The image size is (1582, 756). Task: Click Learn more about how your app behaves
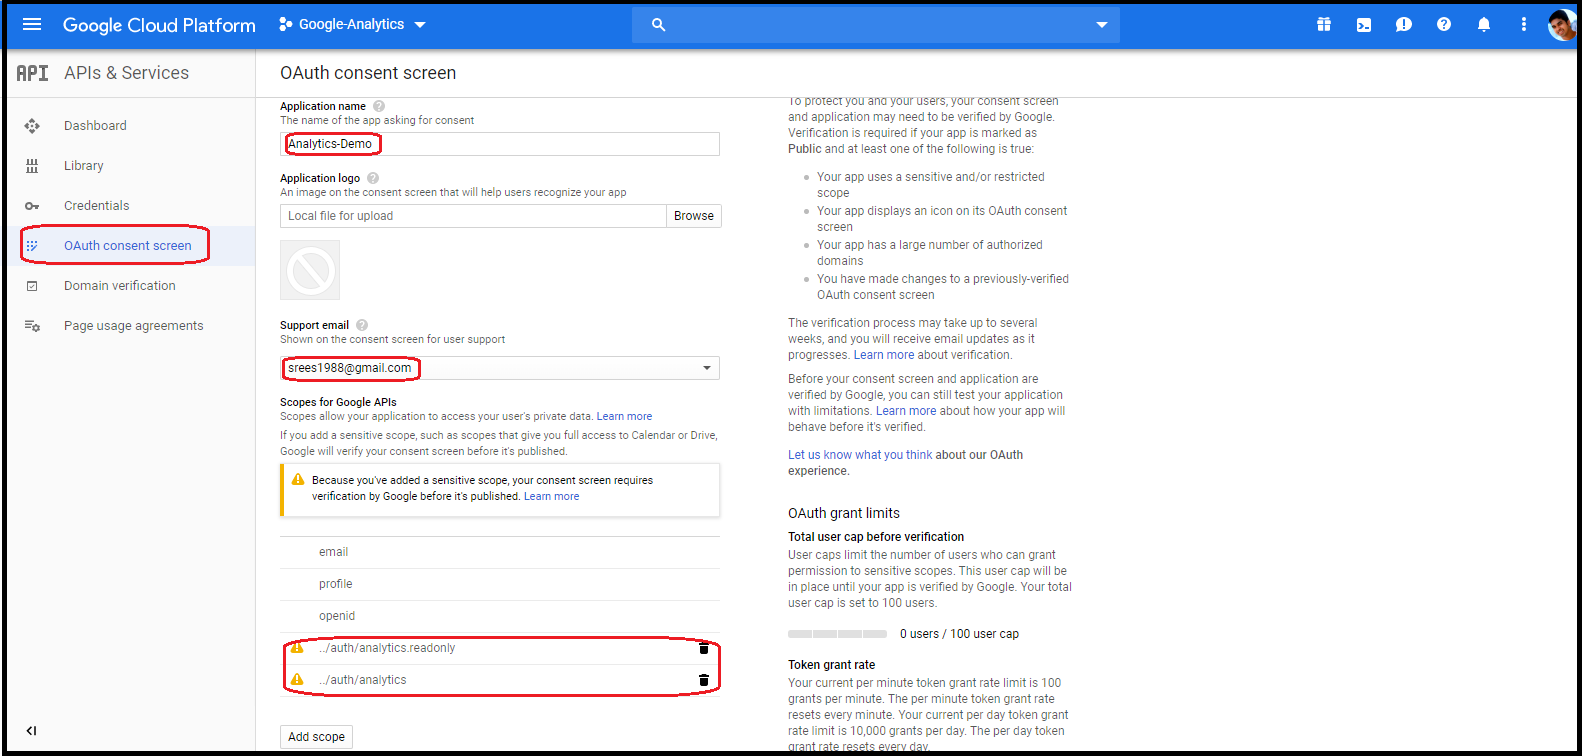pos(906,411)
